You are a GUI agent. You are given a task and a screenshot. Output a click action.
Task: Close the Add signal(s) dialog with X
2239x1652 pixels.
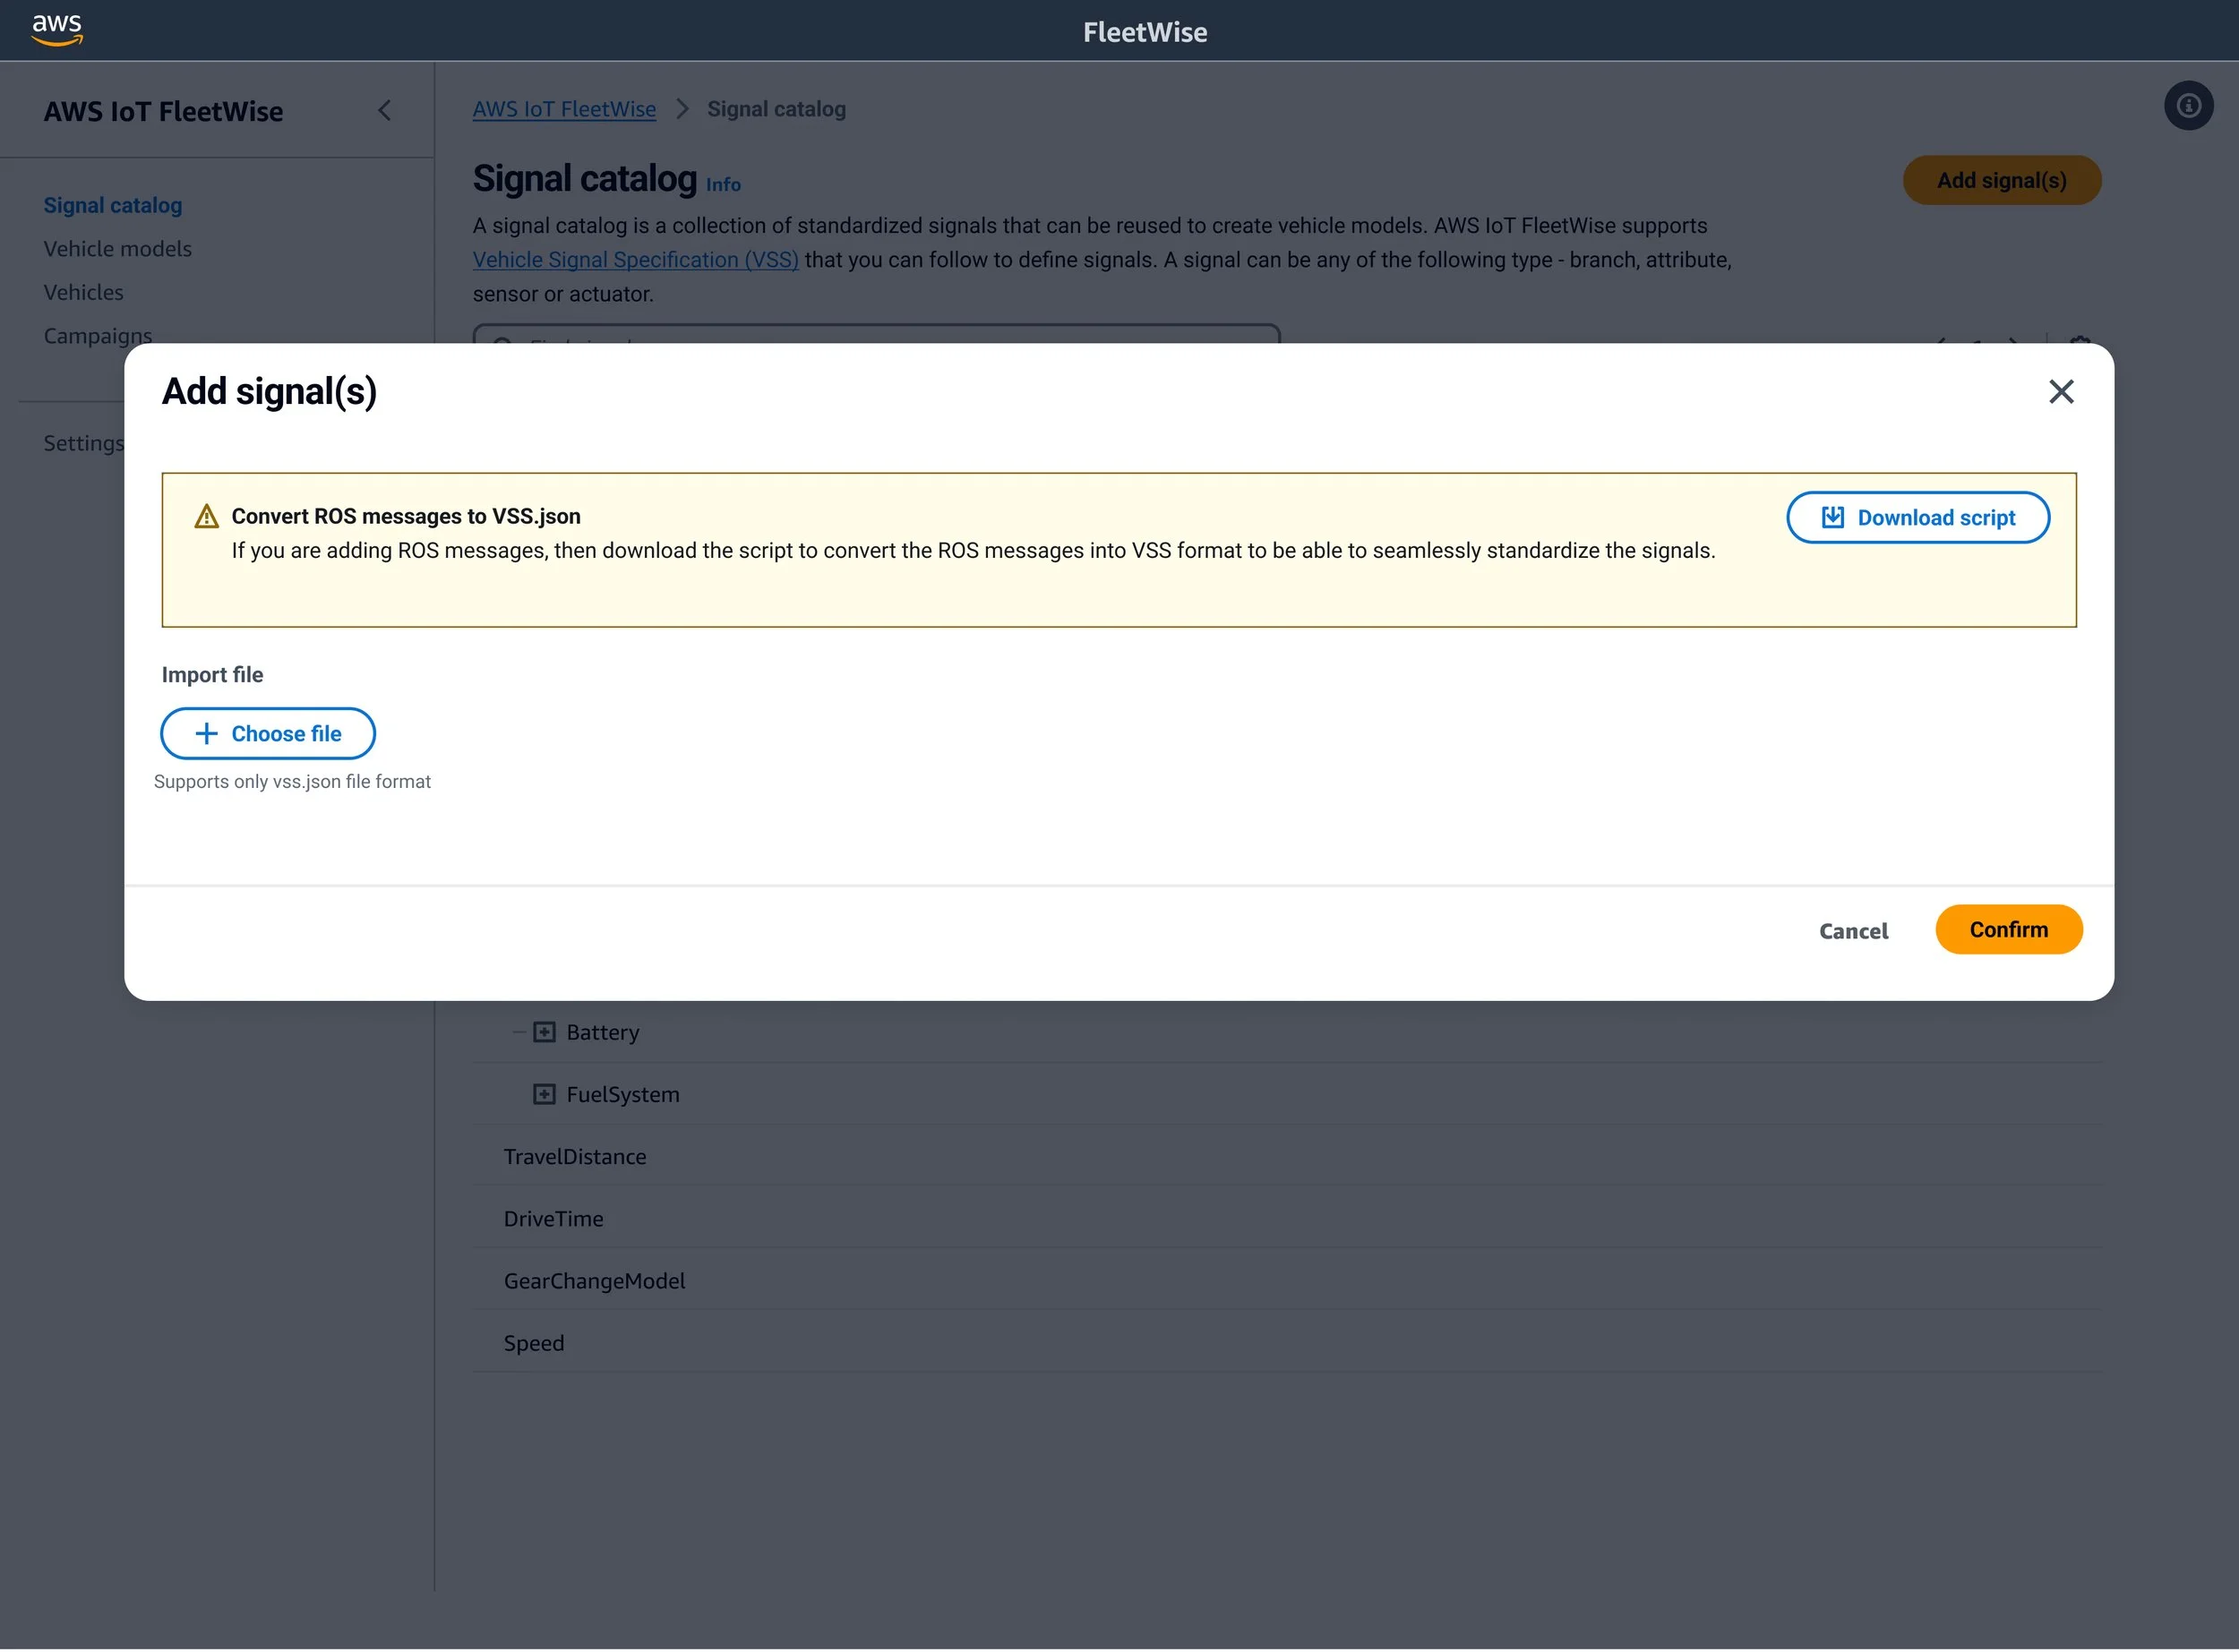point(2060,391)
